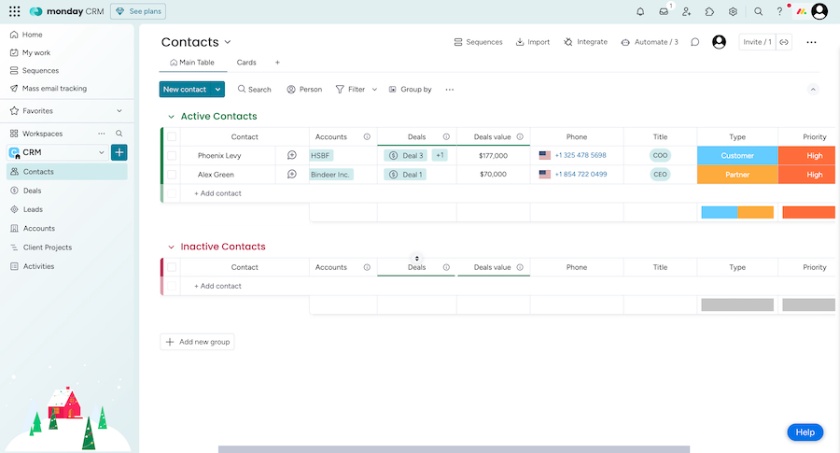Open the New contact dropdown arrow
Screen dimensions: 840x453
pyautogui.click(x=218, y=89)
